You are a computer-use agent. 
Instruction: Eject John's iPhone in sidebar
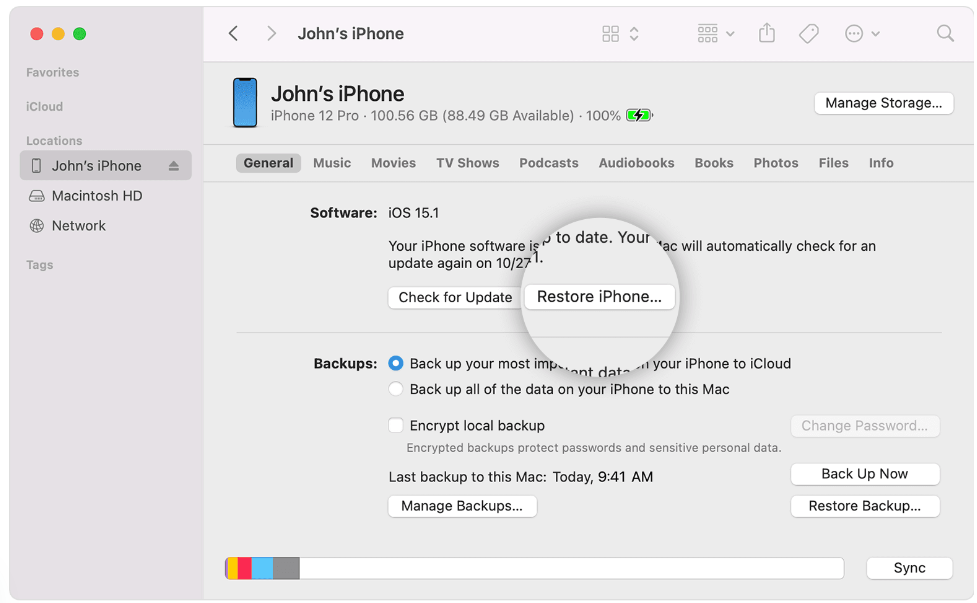174,166
